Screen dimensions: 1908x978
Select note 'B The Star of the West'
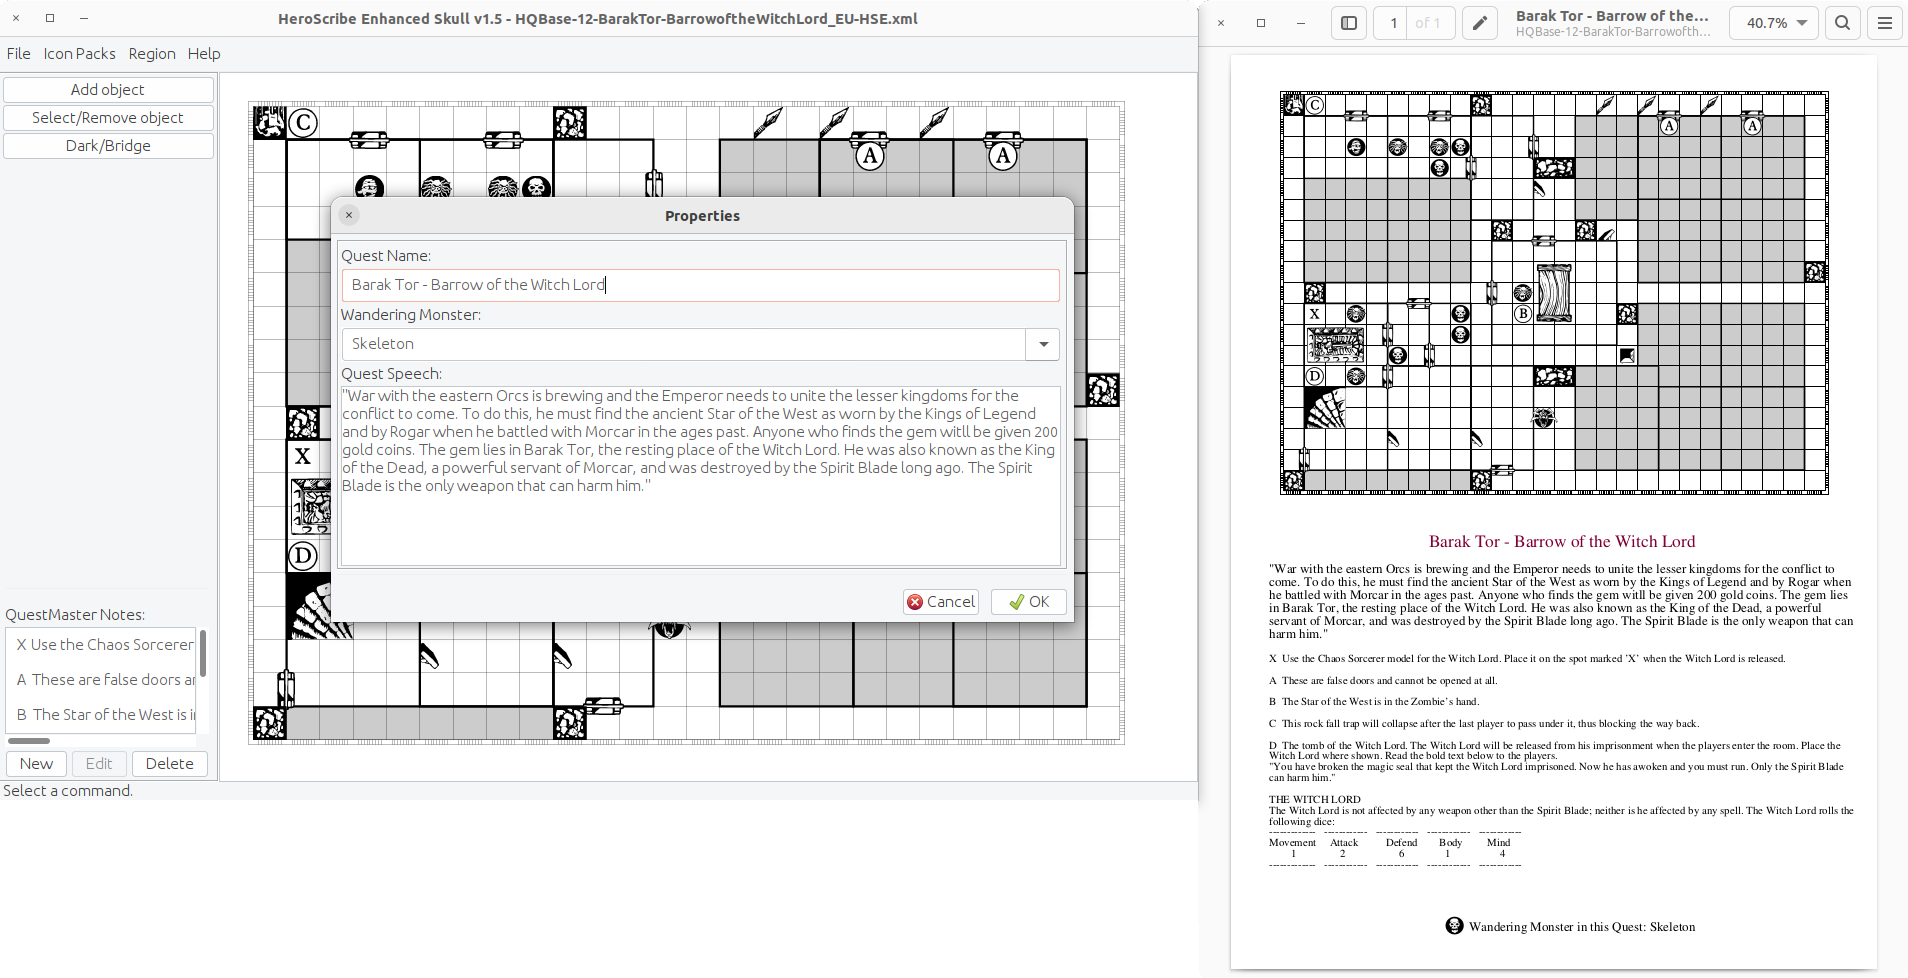pyautogui.click(x=104, y=715)
